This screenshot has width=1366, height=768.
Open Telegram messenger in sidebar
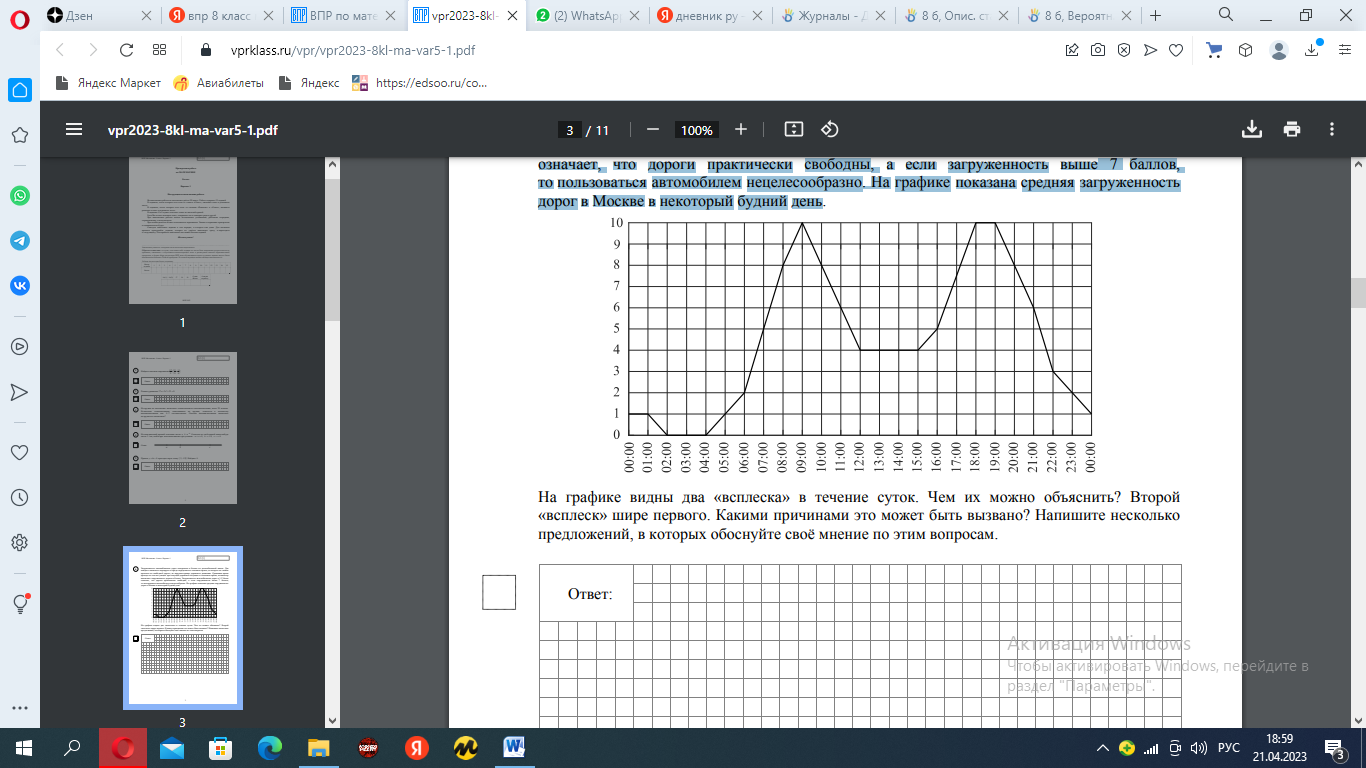pyautogui.click(x=19, y=241)
